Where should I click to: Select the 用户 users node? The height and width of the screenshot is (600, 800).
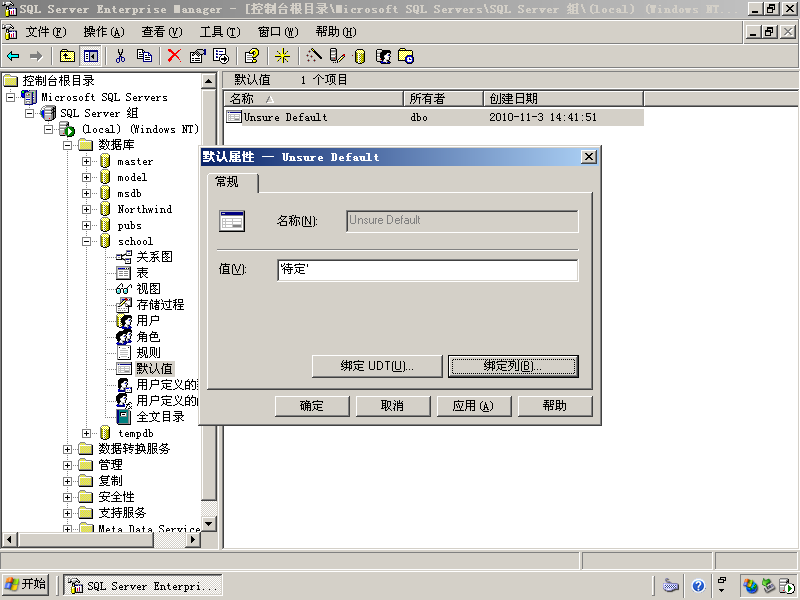pyautogui.click(x=148, y=320)
